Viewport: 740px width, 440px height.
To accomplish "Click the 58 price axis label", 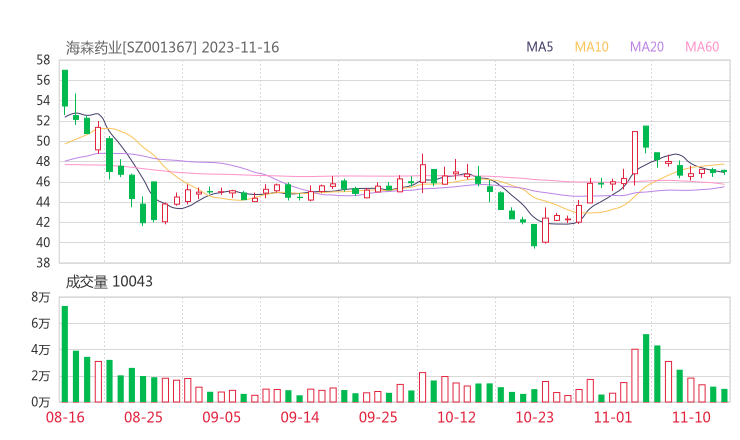I will pos(43,60).
